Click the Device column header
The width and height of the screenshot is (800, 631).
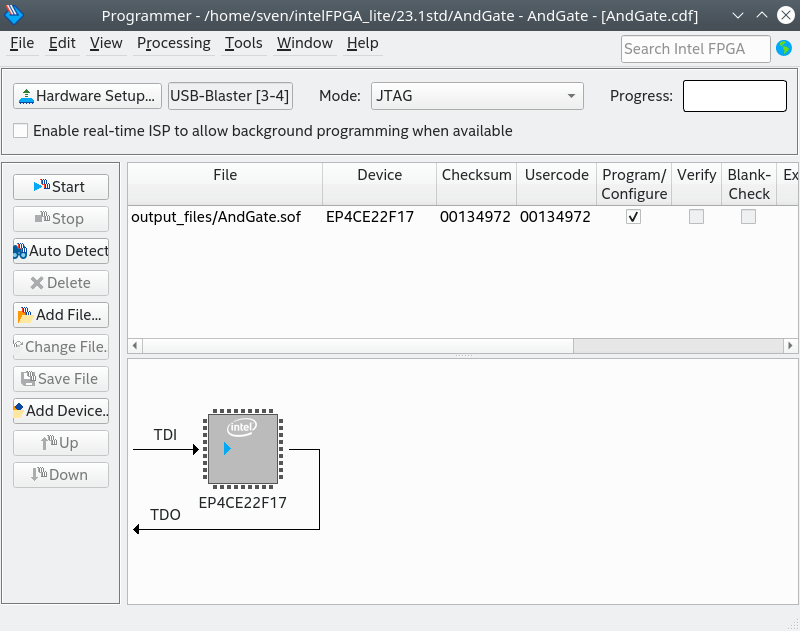point(380,184)
